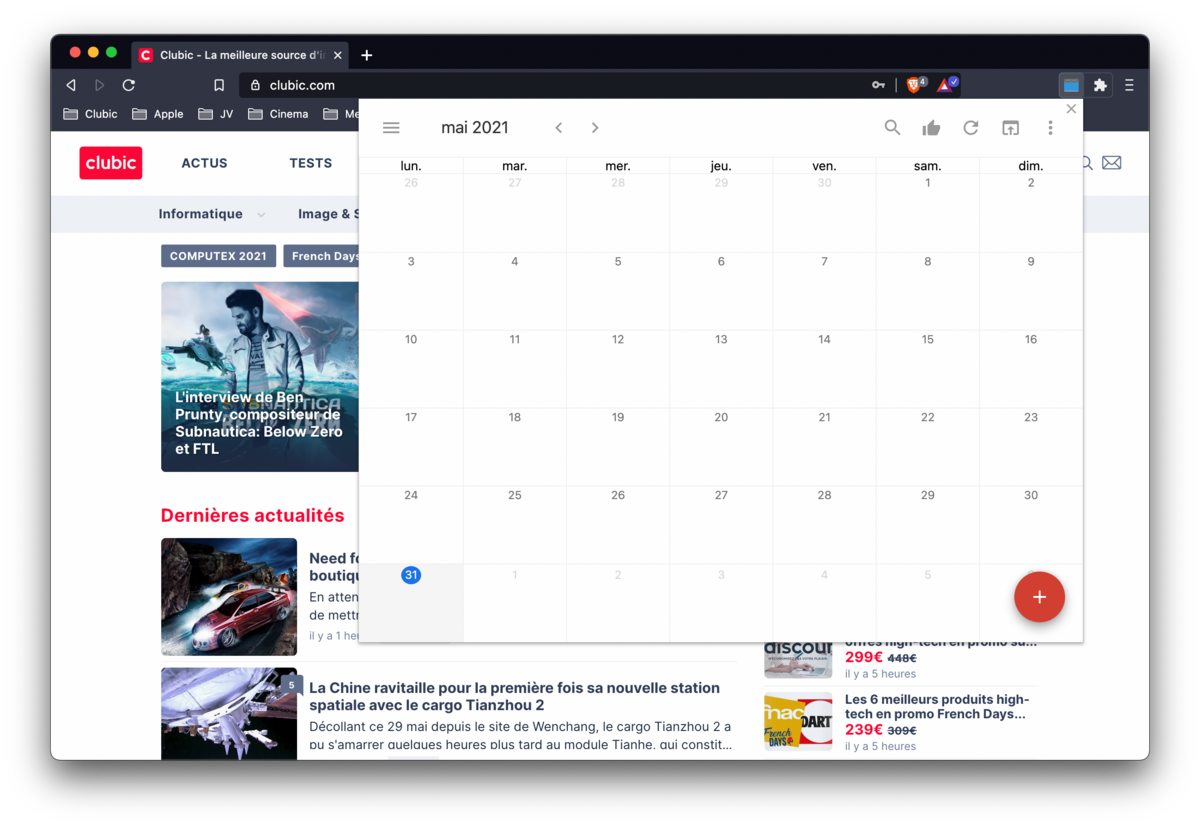
Task: Open calendar in new window icon
Action: (x=1010, y=128)
